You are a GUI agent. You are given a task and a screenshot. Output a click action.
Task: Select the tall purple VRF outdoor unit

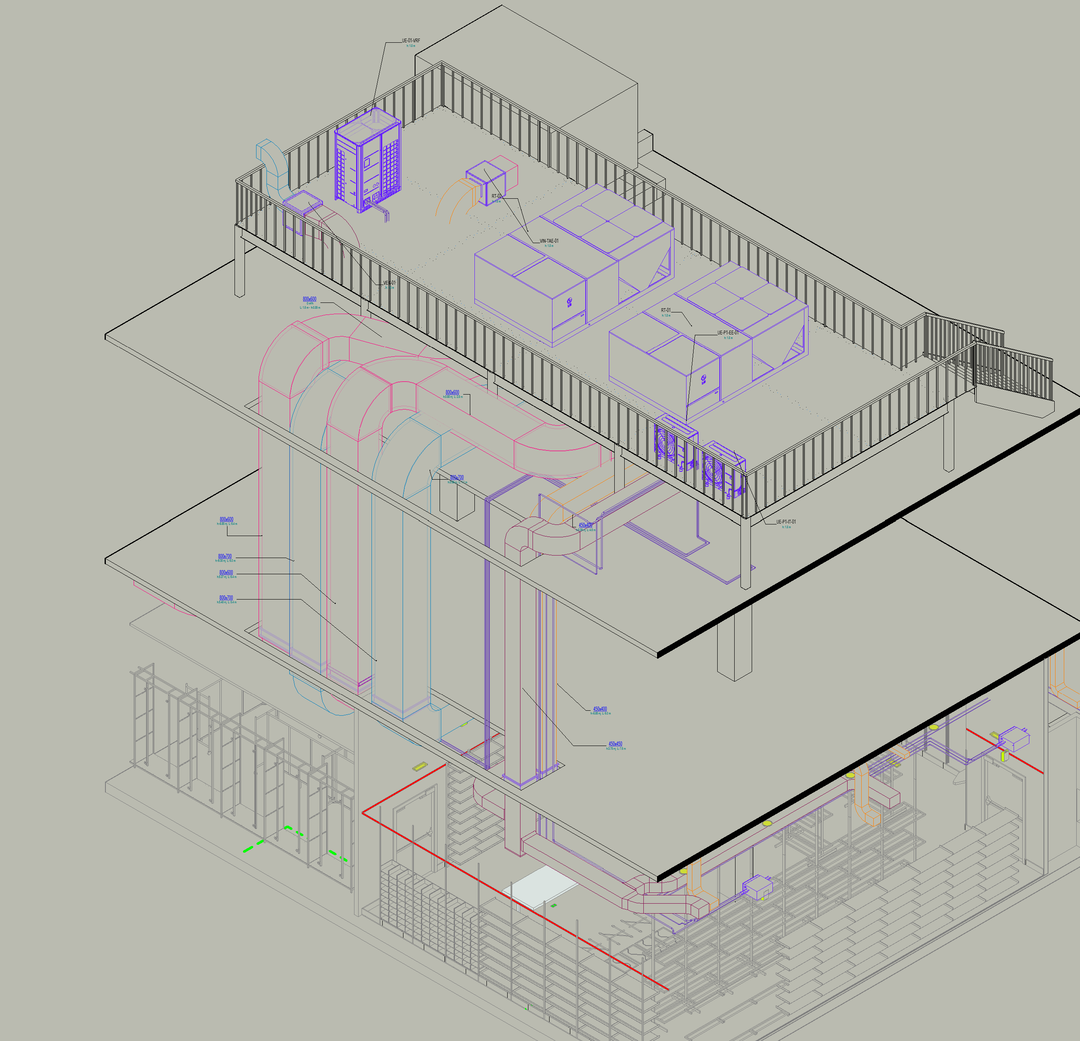pyautogui.click(x=366, y=162)
